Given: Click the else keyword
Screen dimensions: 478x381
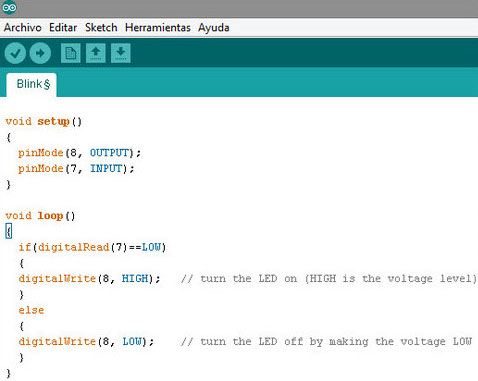Looking at the screenshot, I should click(31, 310).
